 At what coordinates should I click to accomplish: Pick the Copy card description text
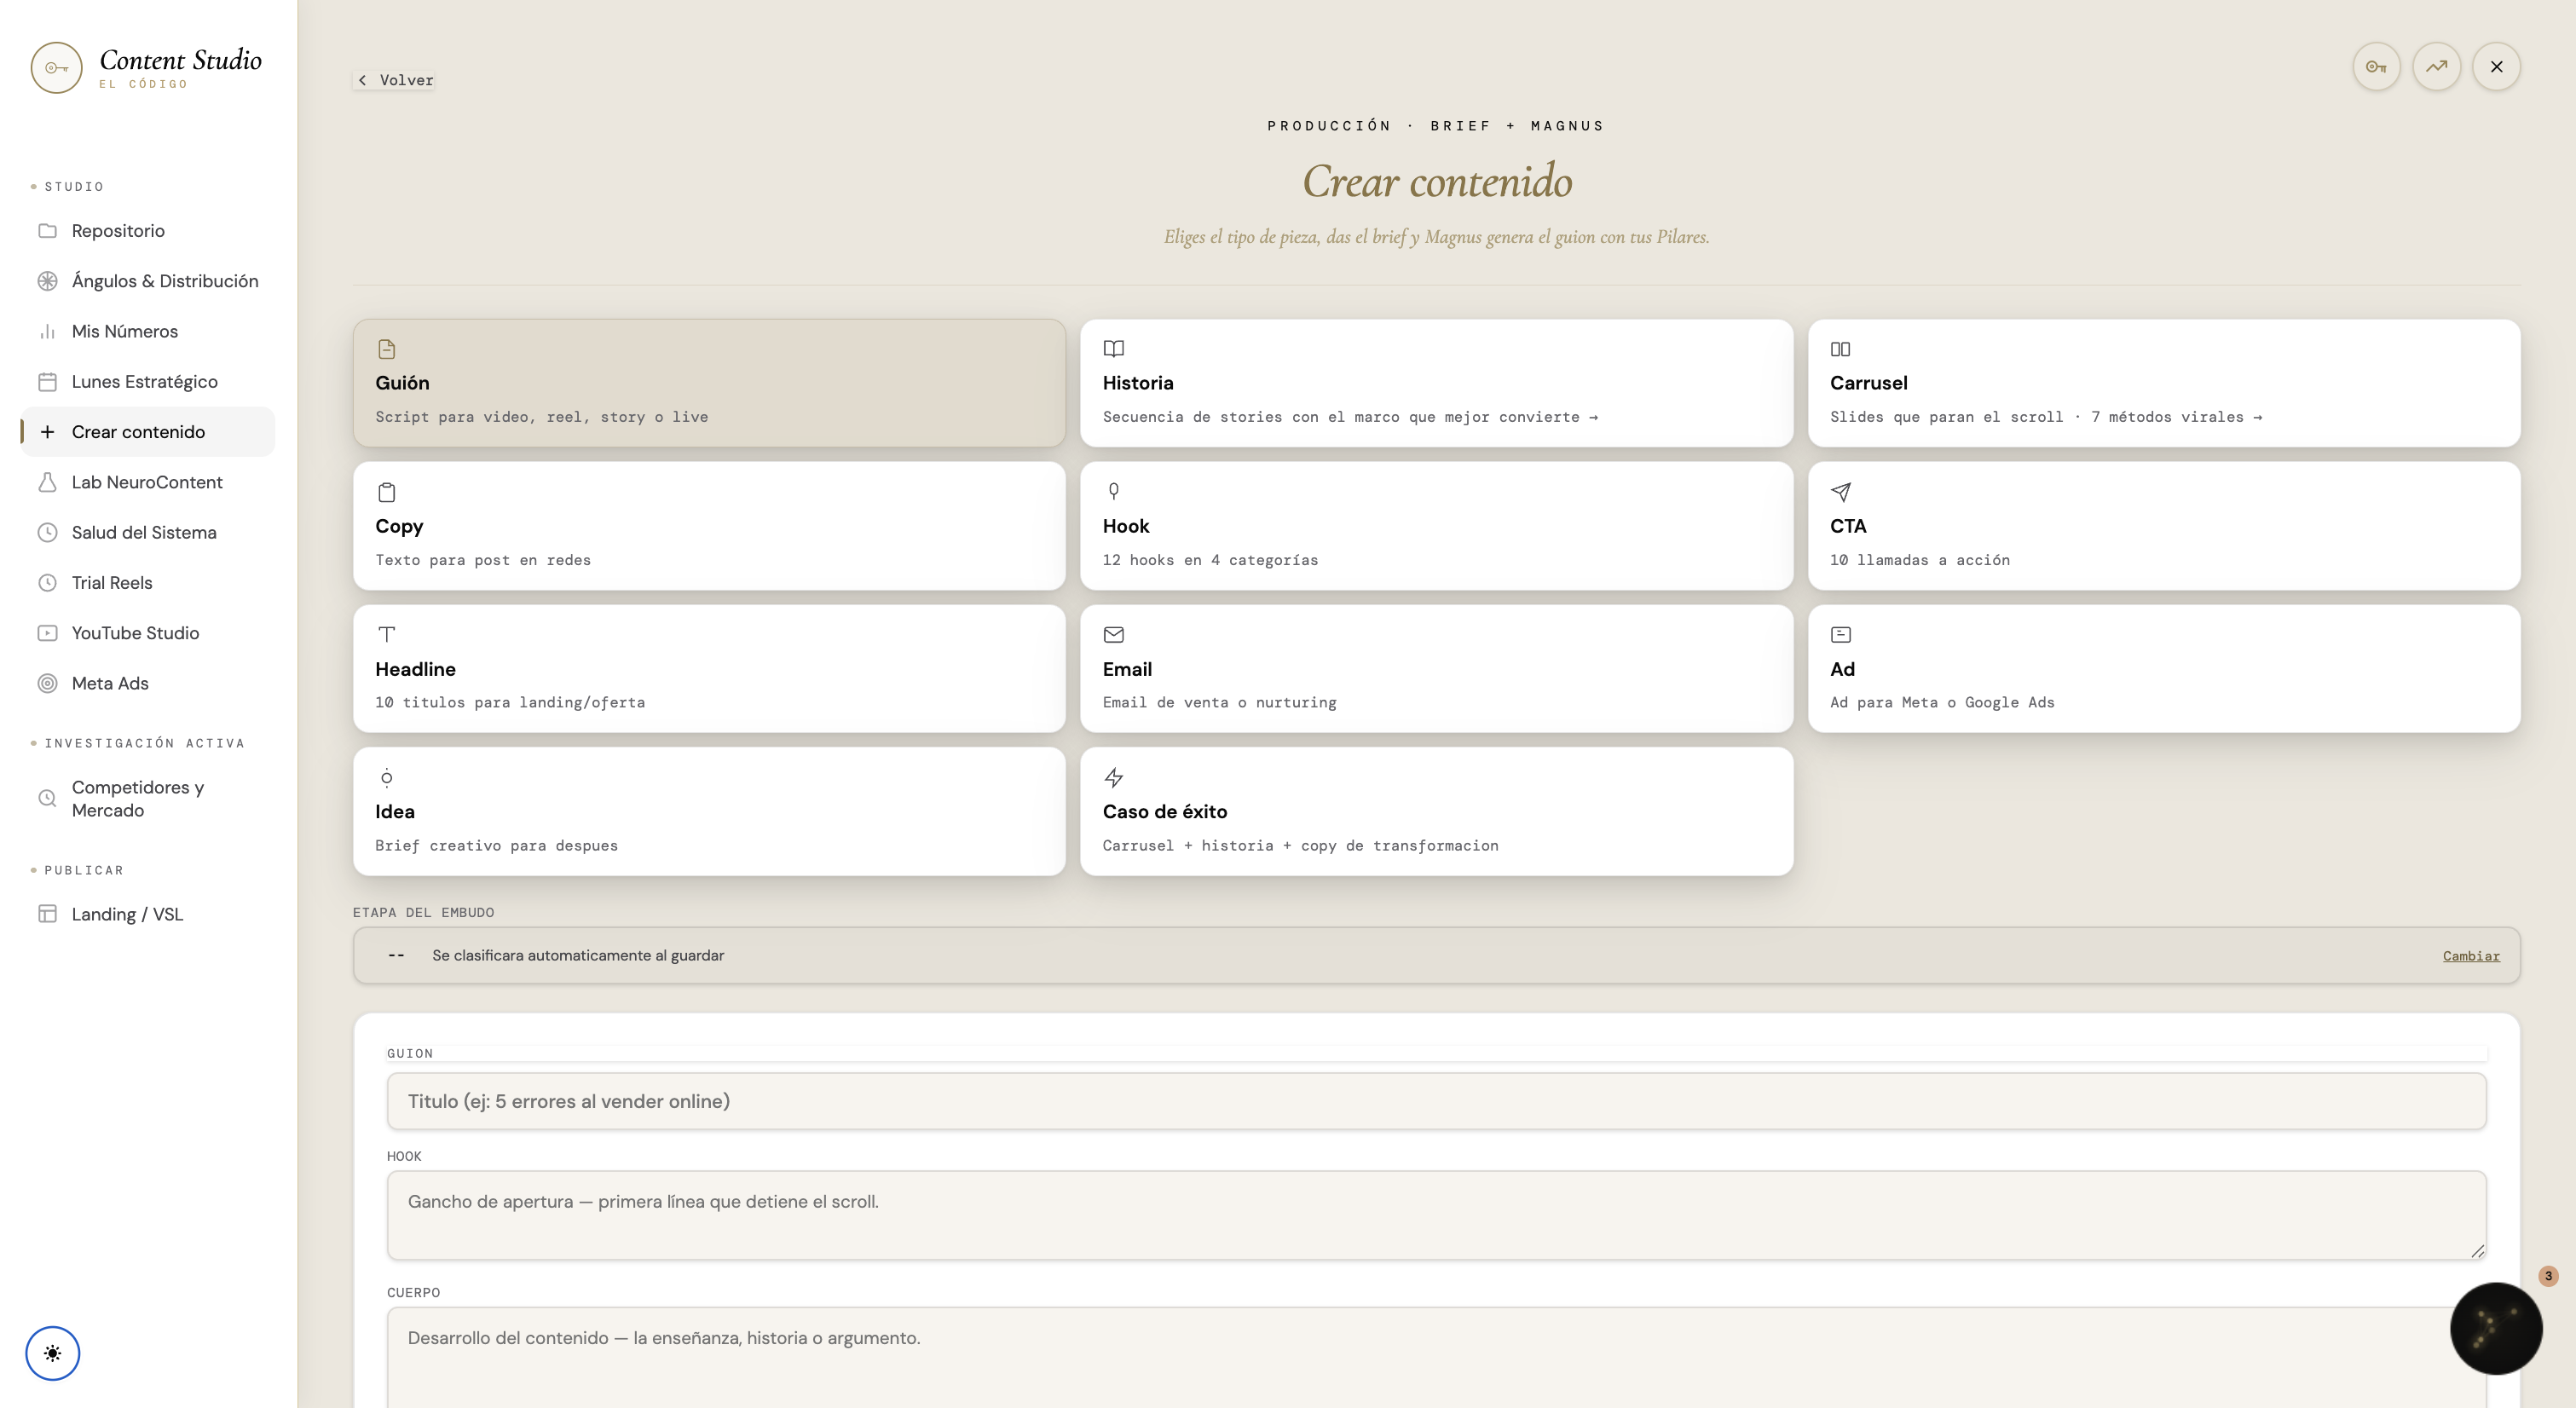(483, 560)
